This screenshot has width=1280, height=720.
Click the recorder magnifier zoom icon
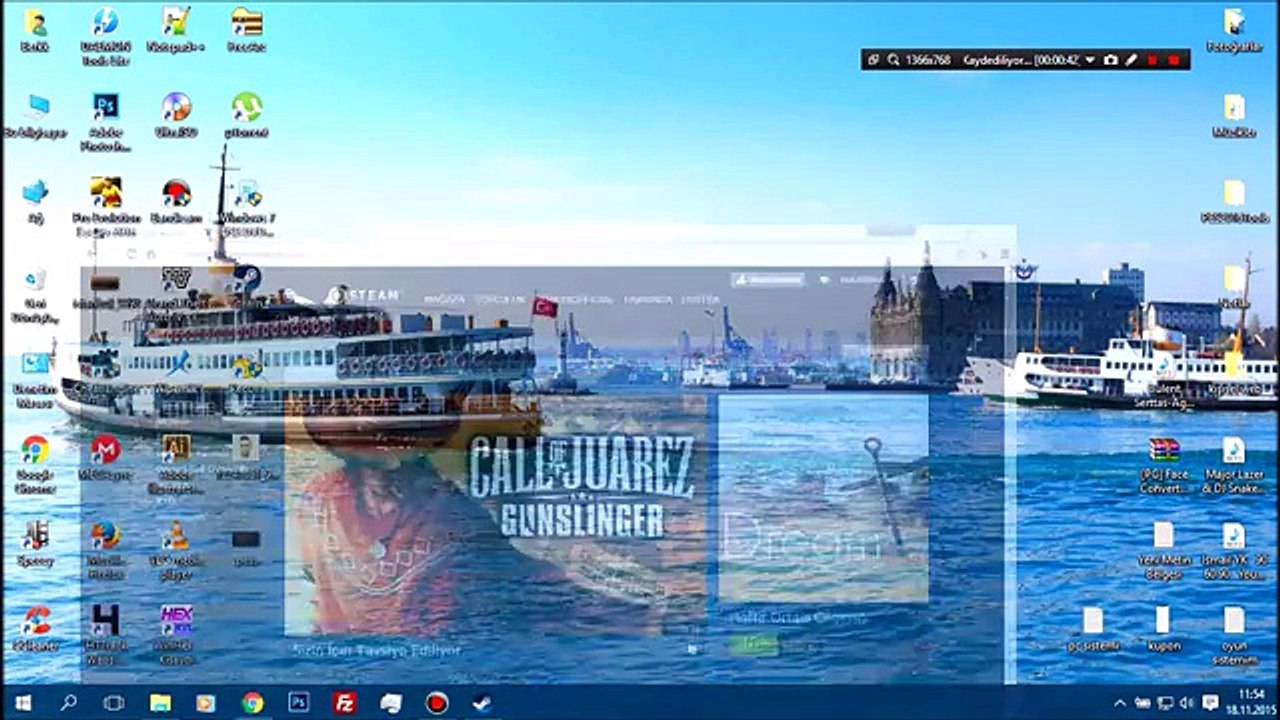893,60
